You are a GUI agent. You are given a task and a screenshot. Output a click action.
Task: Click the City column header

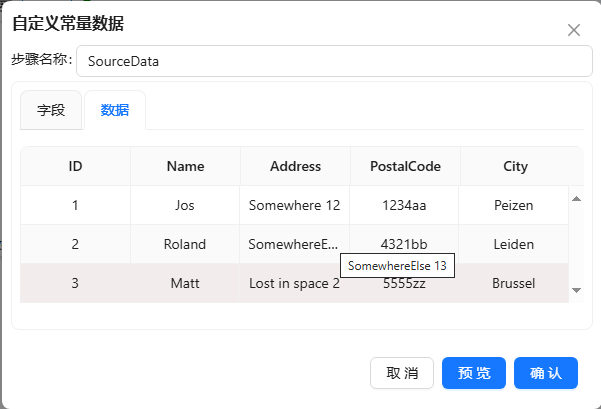click(x=515, y=166)
